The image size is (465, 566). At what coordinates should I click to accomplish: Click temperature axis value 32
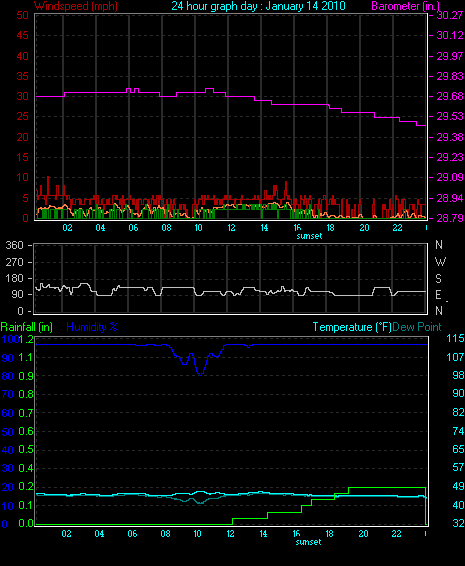click(x=458, y=523)
